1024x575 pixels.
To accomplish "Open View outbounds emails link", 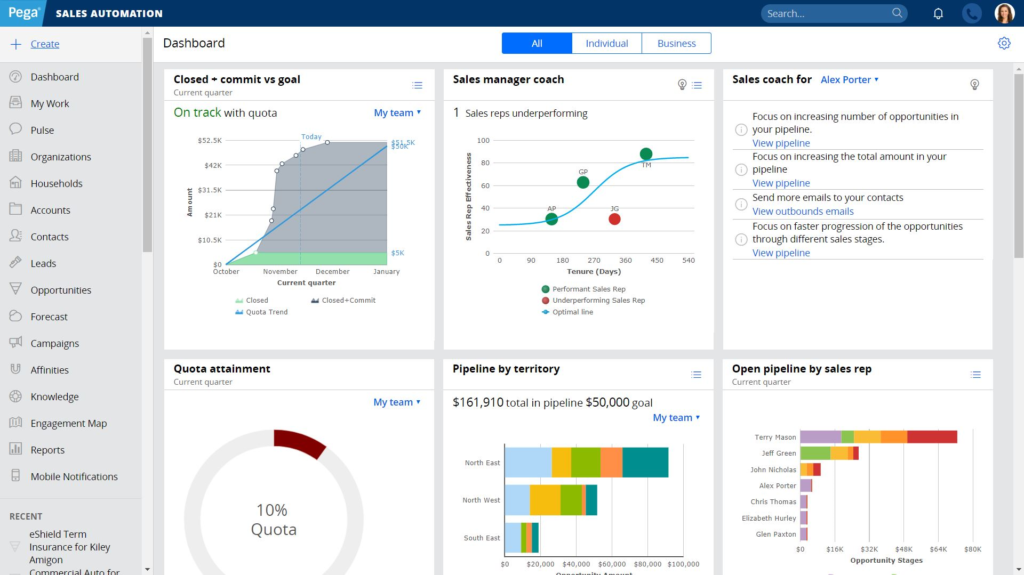I will point(803,211).
